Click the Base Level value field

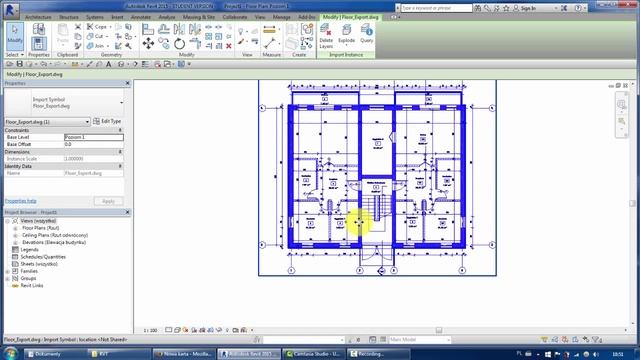coord(94,137)
